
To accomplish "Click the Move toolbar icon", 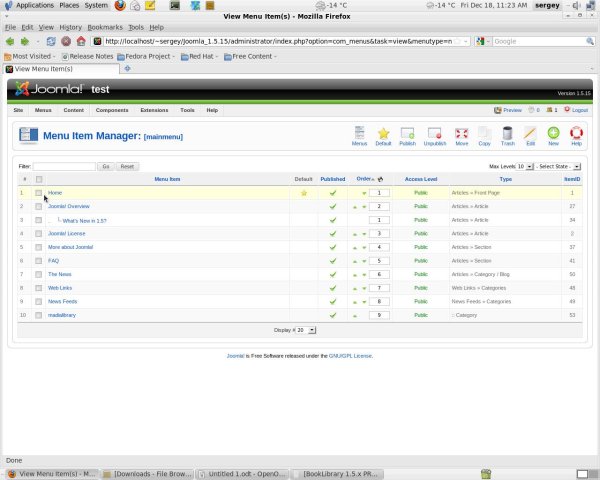I will coord(461,136).
